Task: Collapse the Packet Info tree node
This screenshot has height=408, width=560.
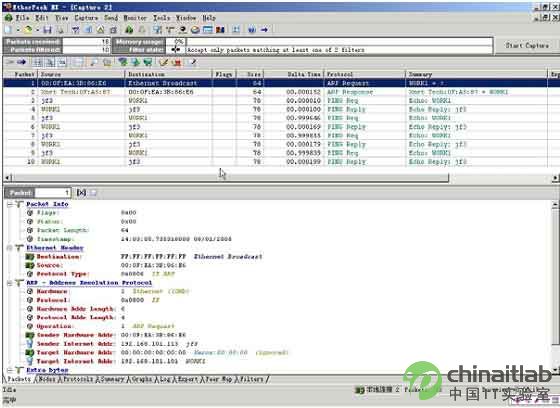Action: tap(10, 204)
